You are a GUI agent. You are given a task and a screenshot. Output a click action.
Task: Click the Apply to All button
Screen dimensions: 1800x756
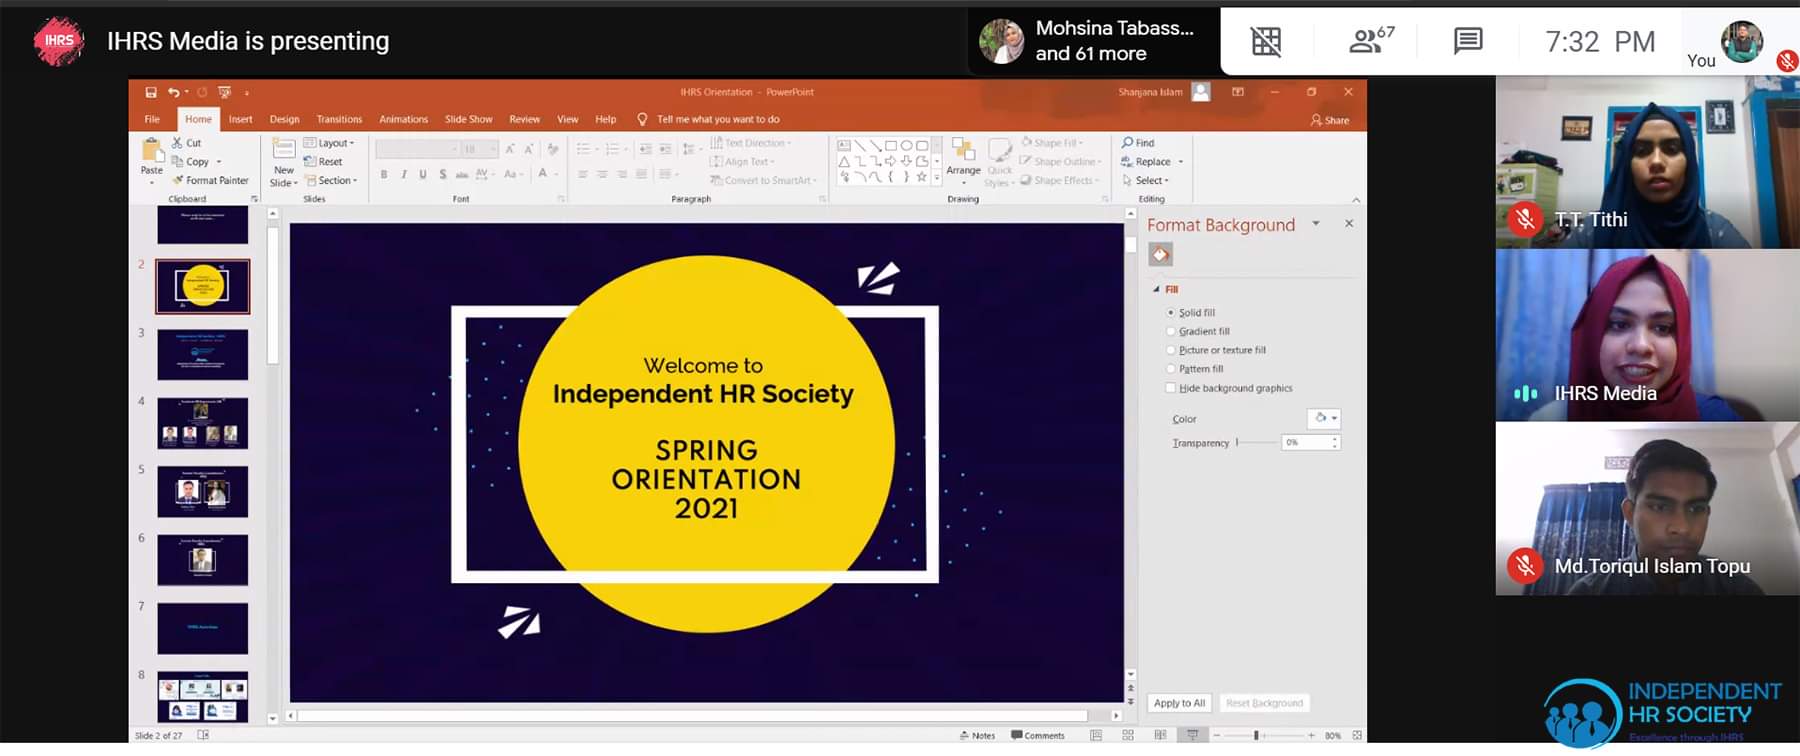1179,703
